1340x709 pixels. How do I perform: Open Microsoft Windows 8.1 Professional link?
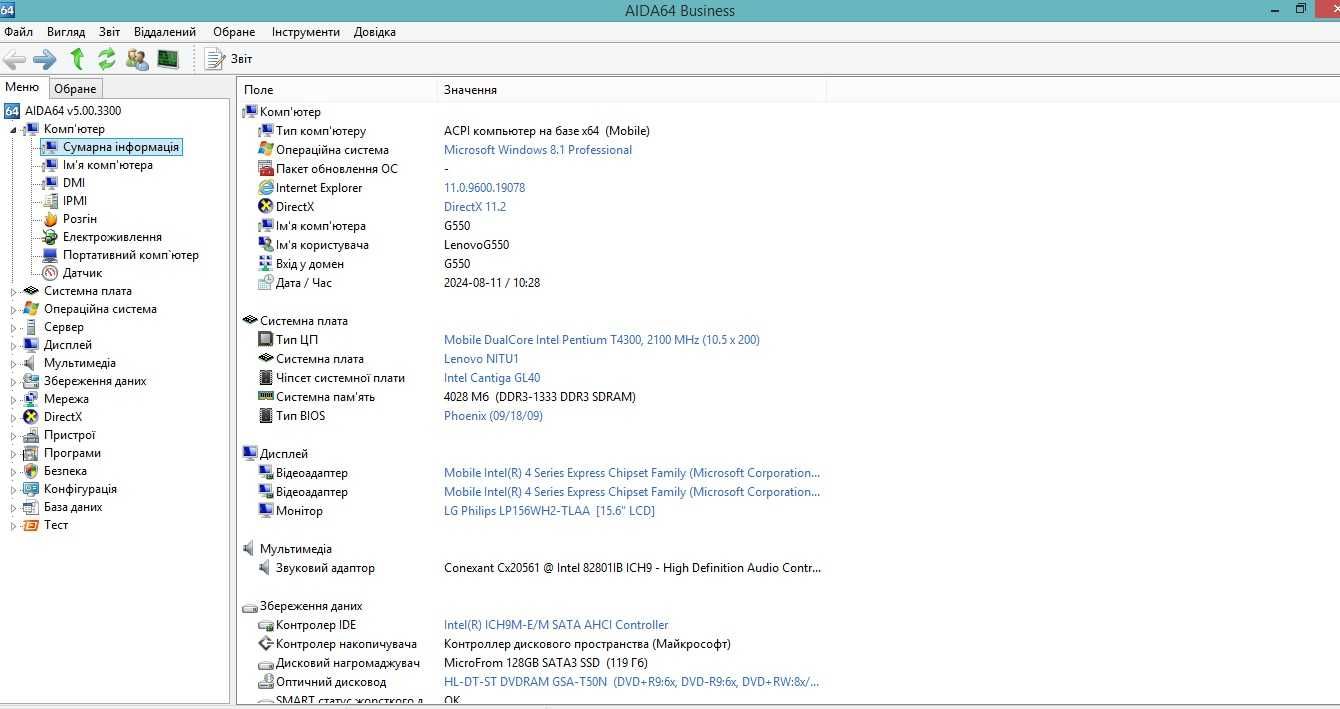(538, 150)
